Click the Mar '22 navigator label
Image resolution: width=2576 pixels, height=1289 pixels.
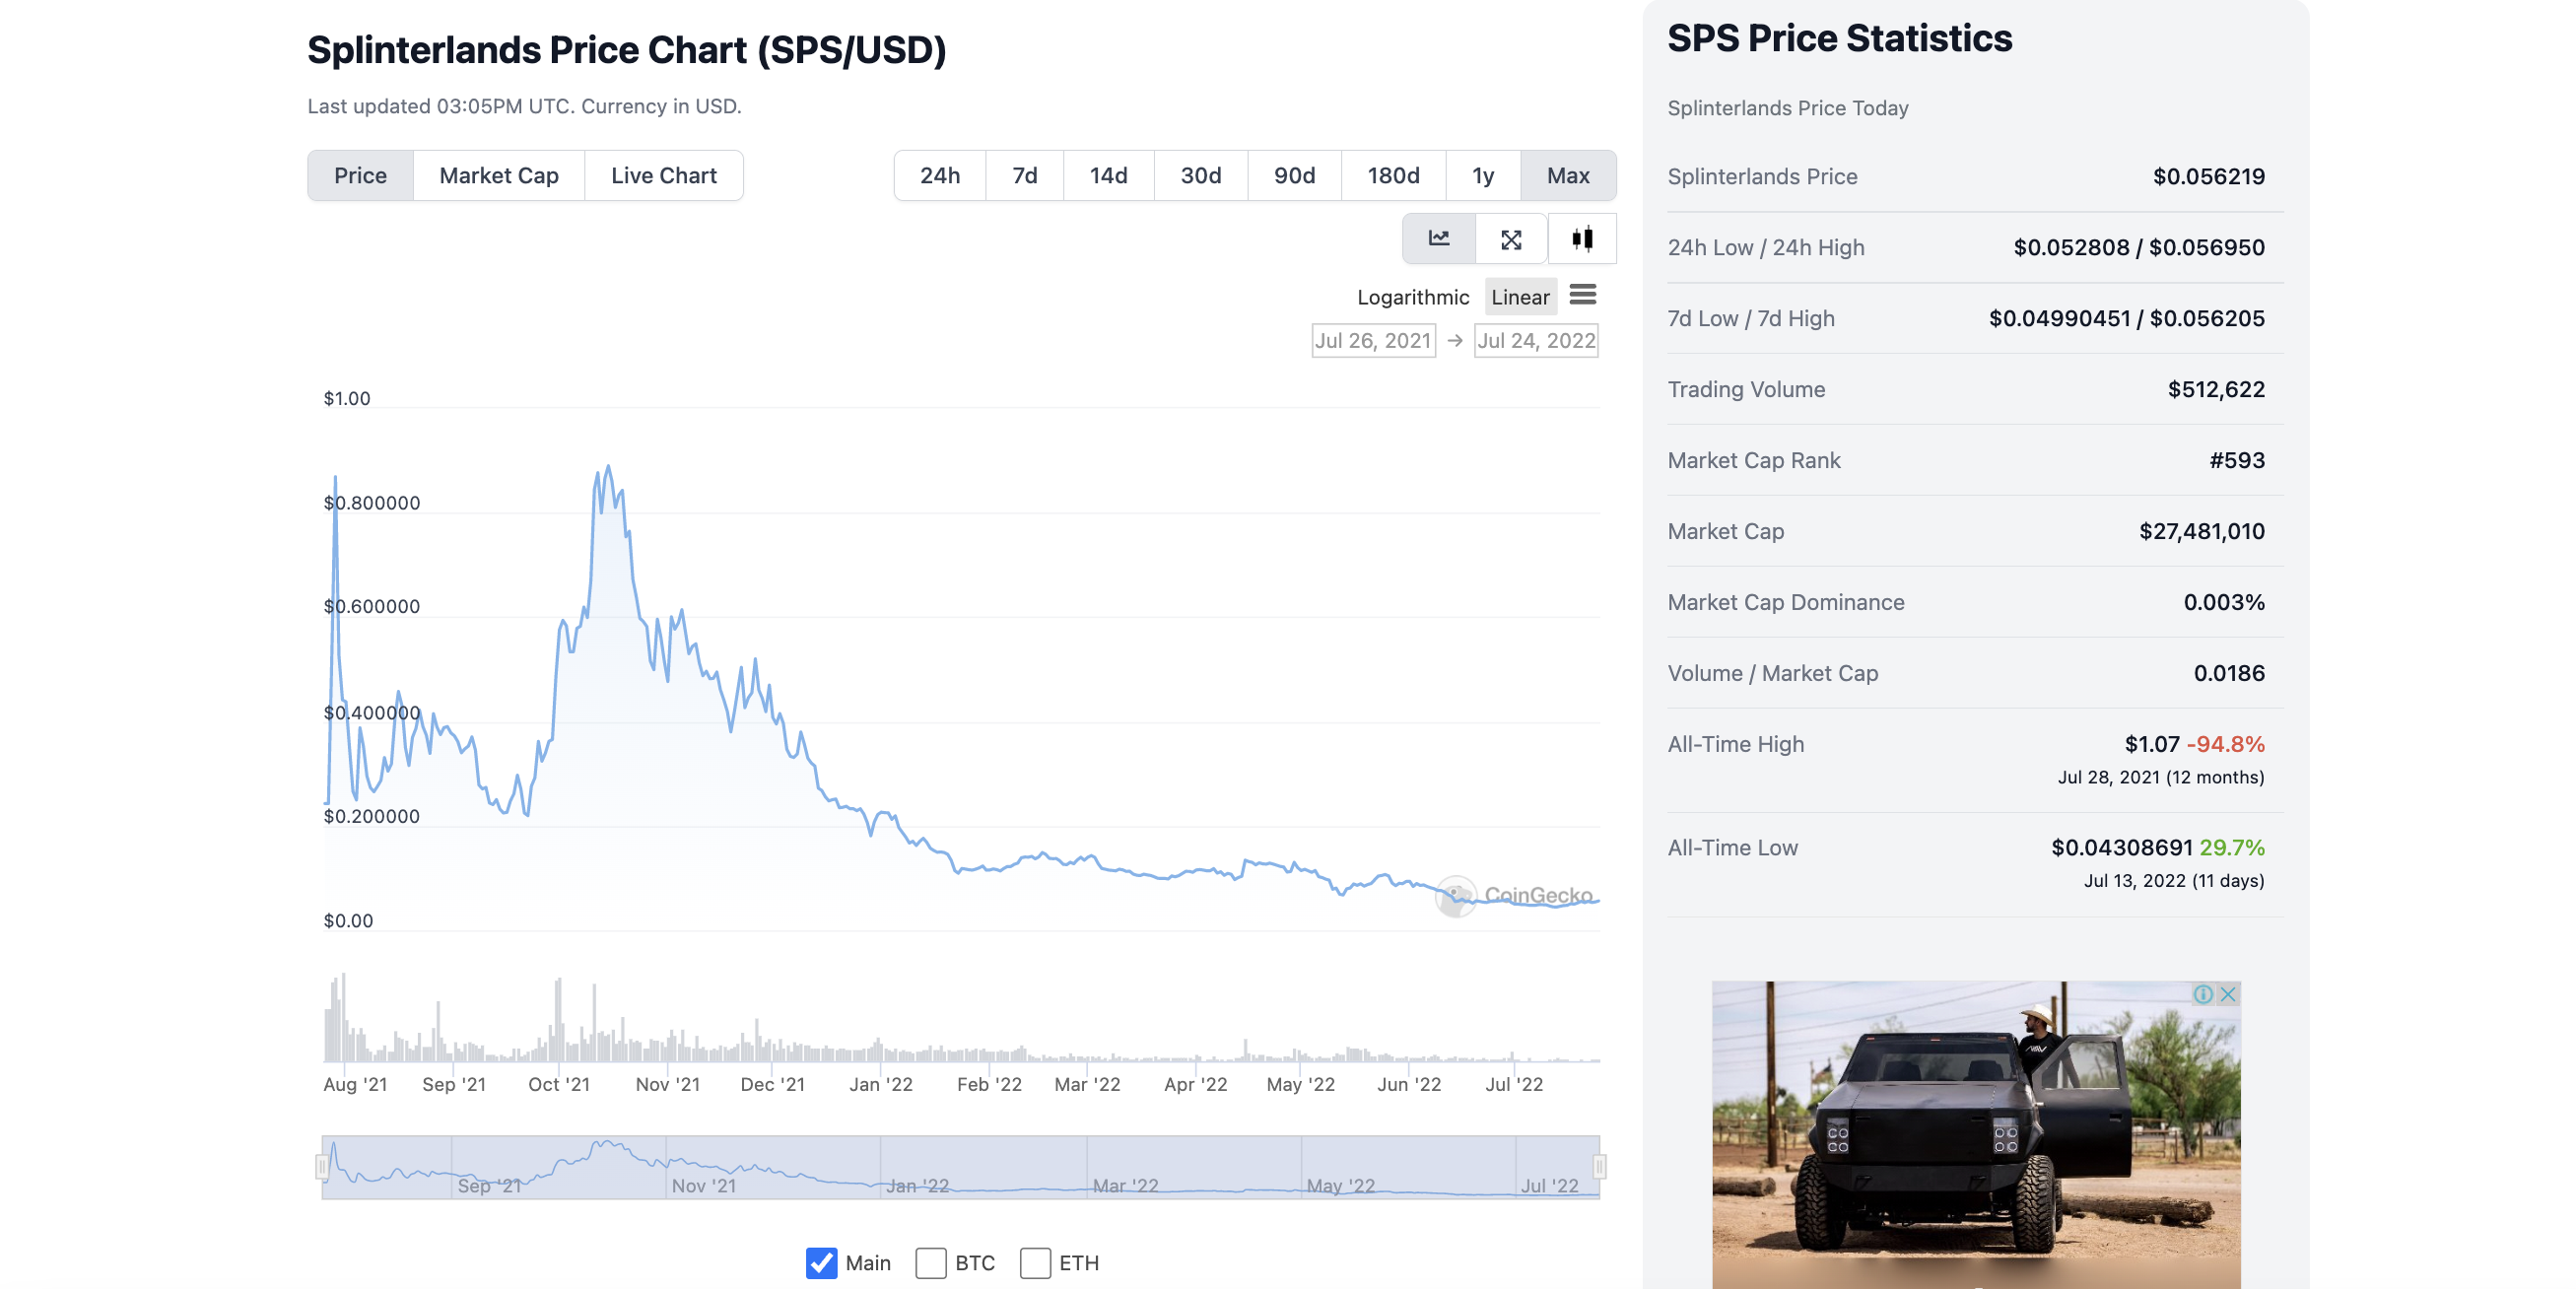coord(1125,1186)
